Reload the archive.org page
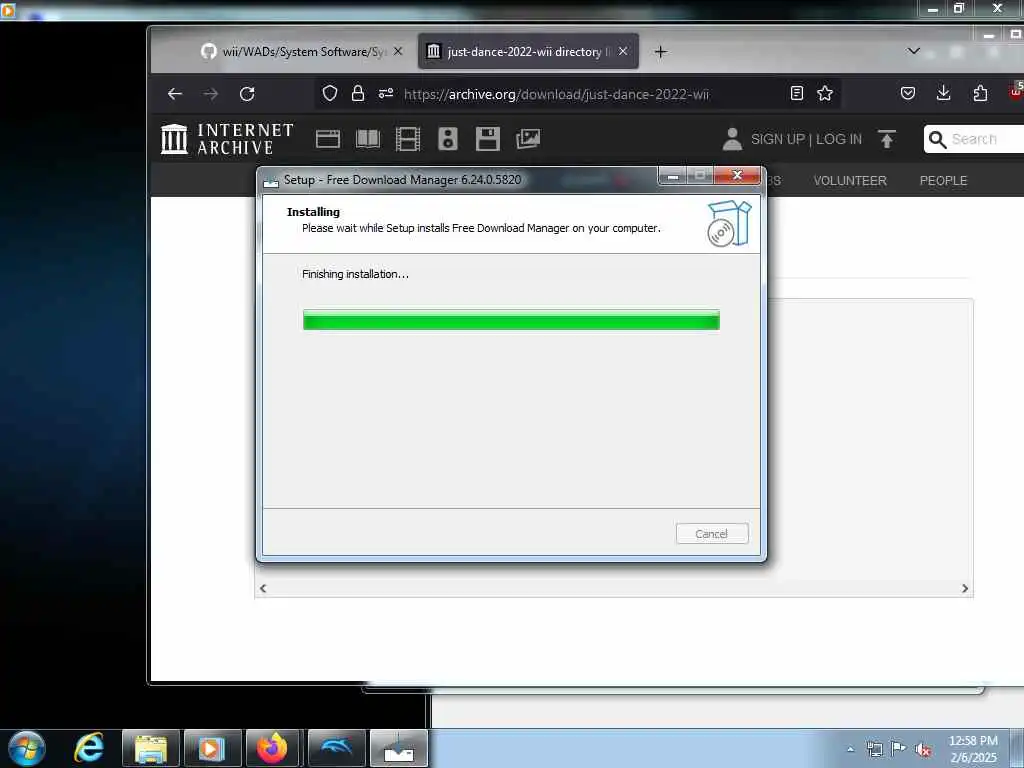Screen dimensions: 1024x768 (x=247, y=94)
